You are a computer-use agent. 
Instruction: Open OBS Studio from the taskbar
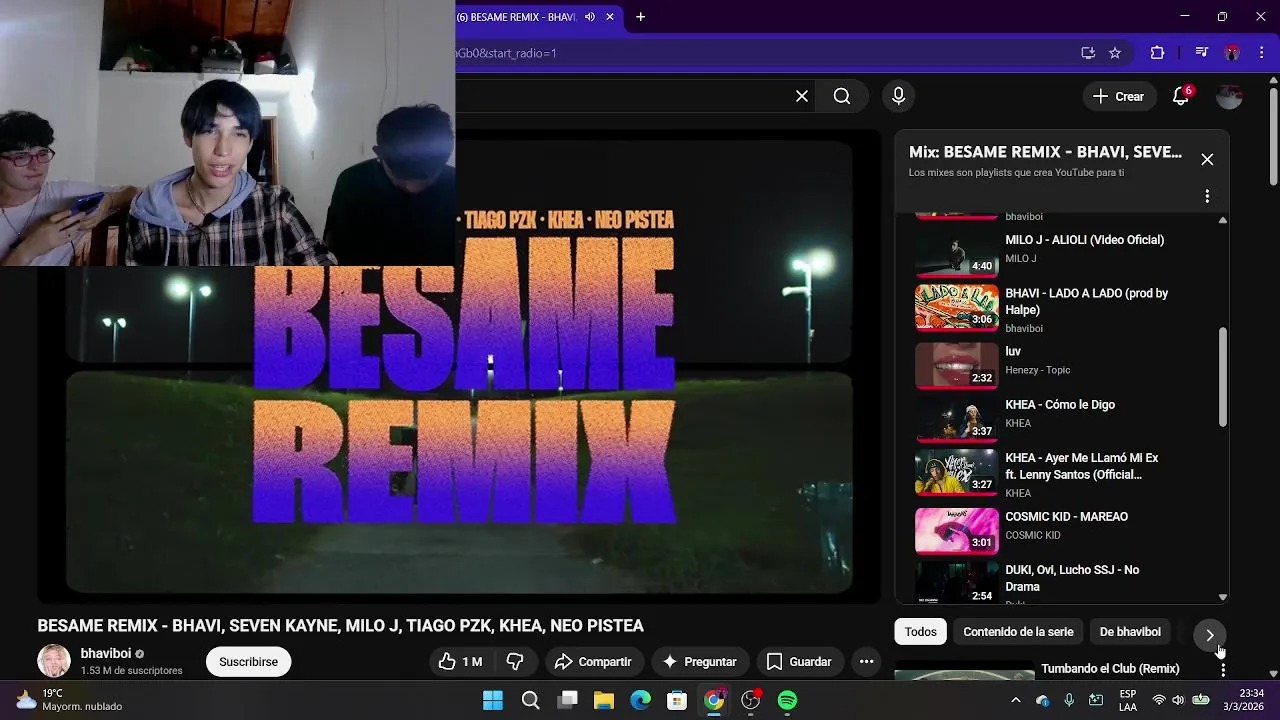tap(751, 701)
